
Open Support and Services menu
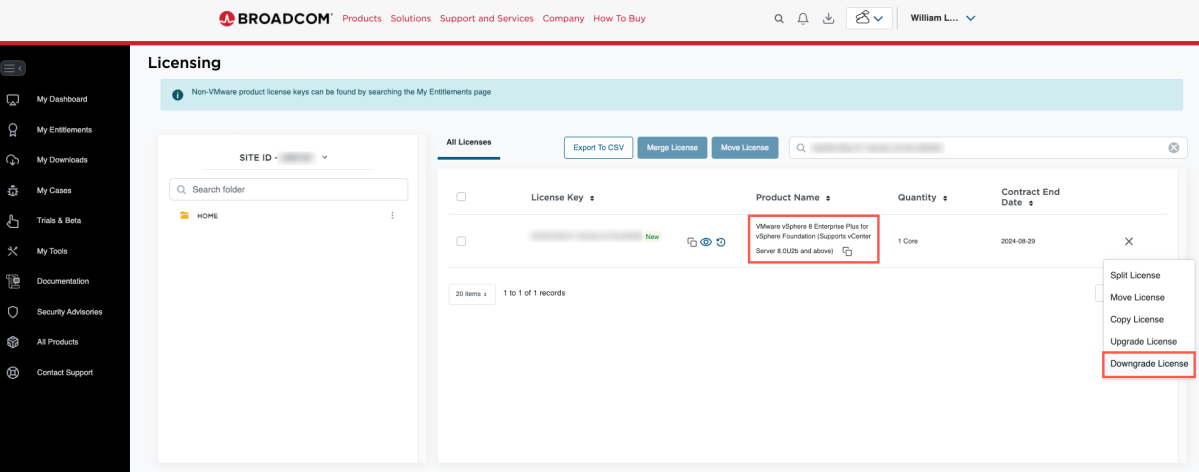(486, 18)
